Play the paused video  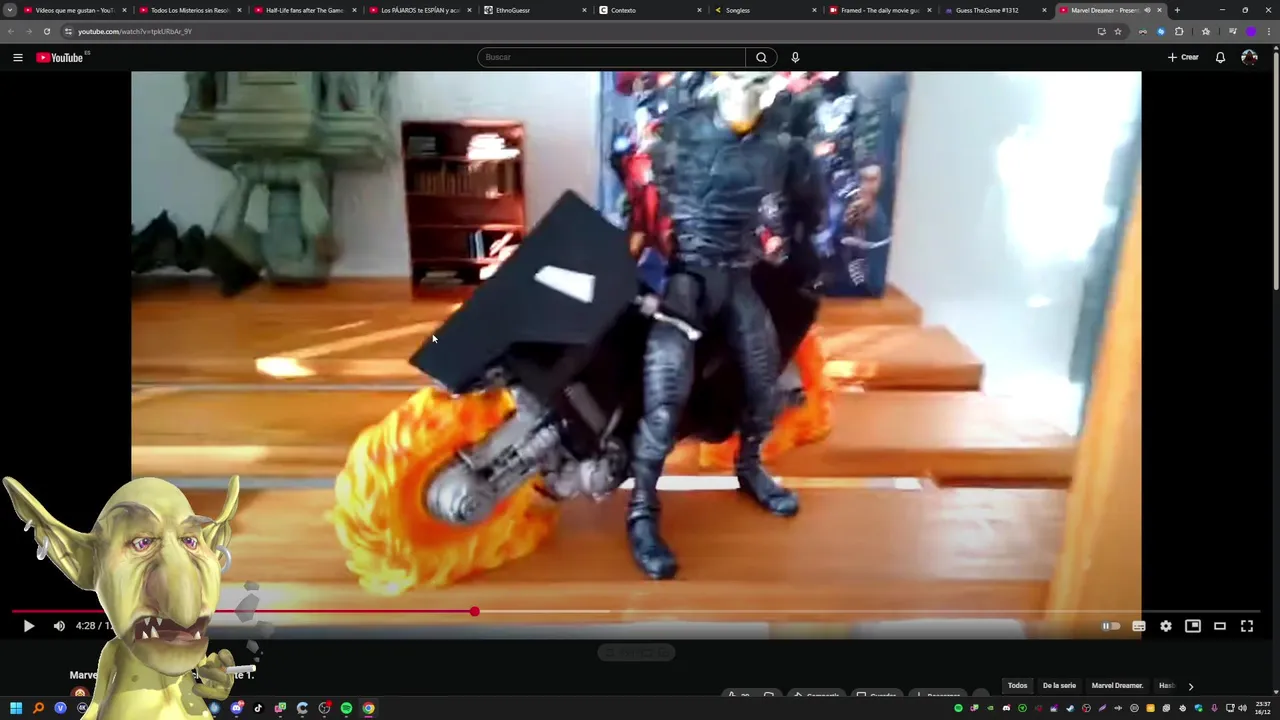(28, 626)
